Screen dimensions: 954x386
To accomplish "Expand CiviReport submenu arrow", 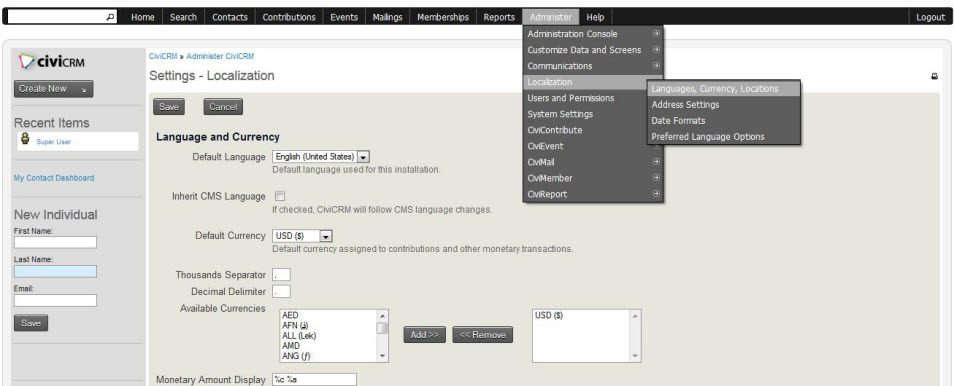I will pyautogui.click(x=656, y=194).
